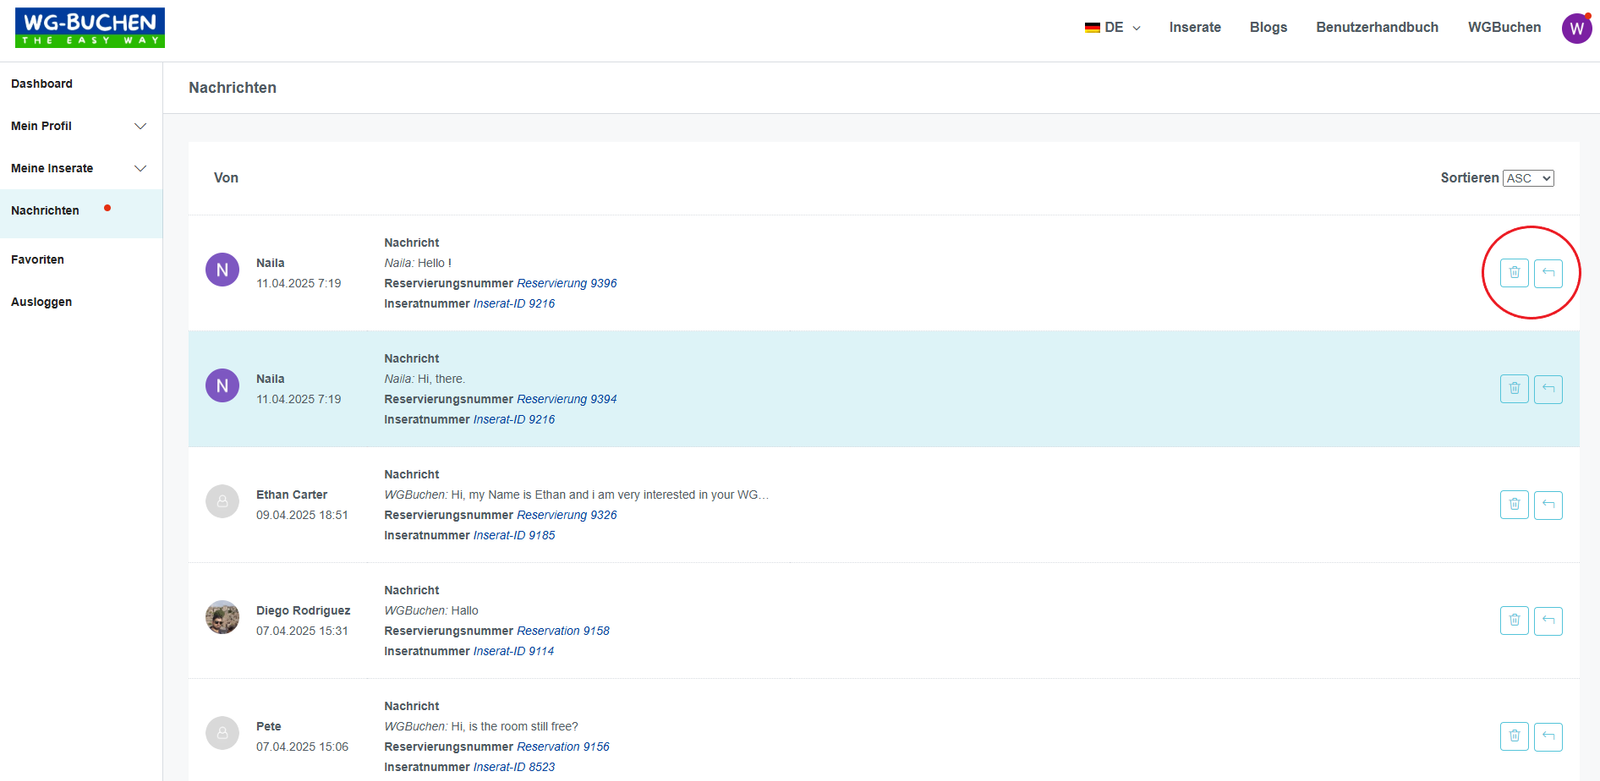Click Ausloggen to log out
Image resolution: width=1600 pixels, height=781 pixels.
(x=41, y=302)
